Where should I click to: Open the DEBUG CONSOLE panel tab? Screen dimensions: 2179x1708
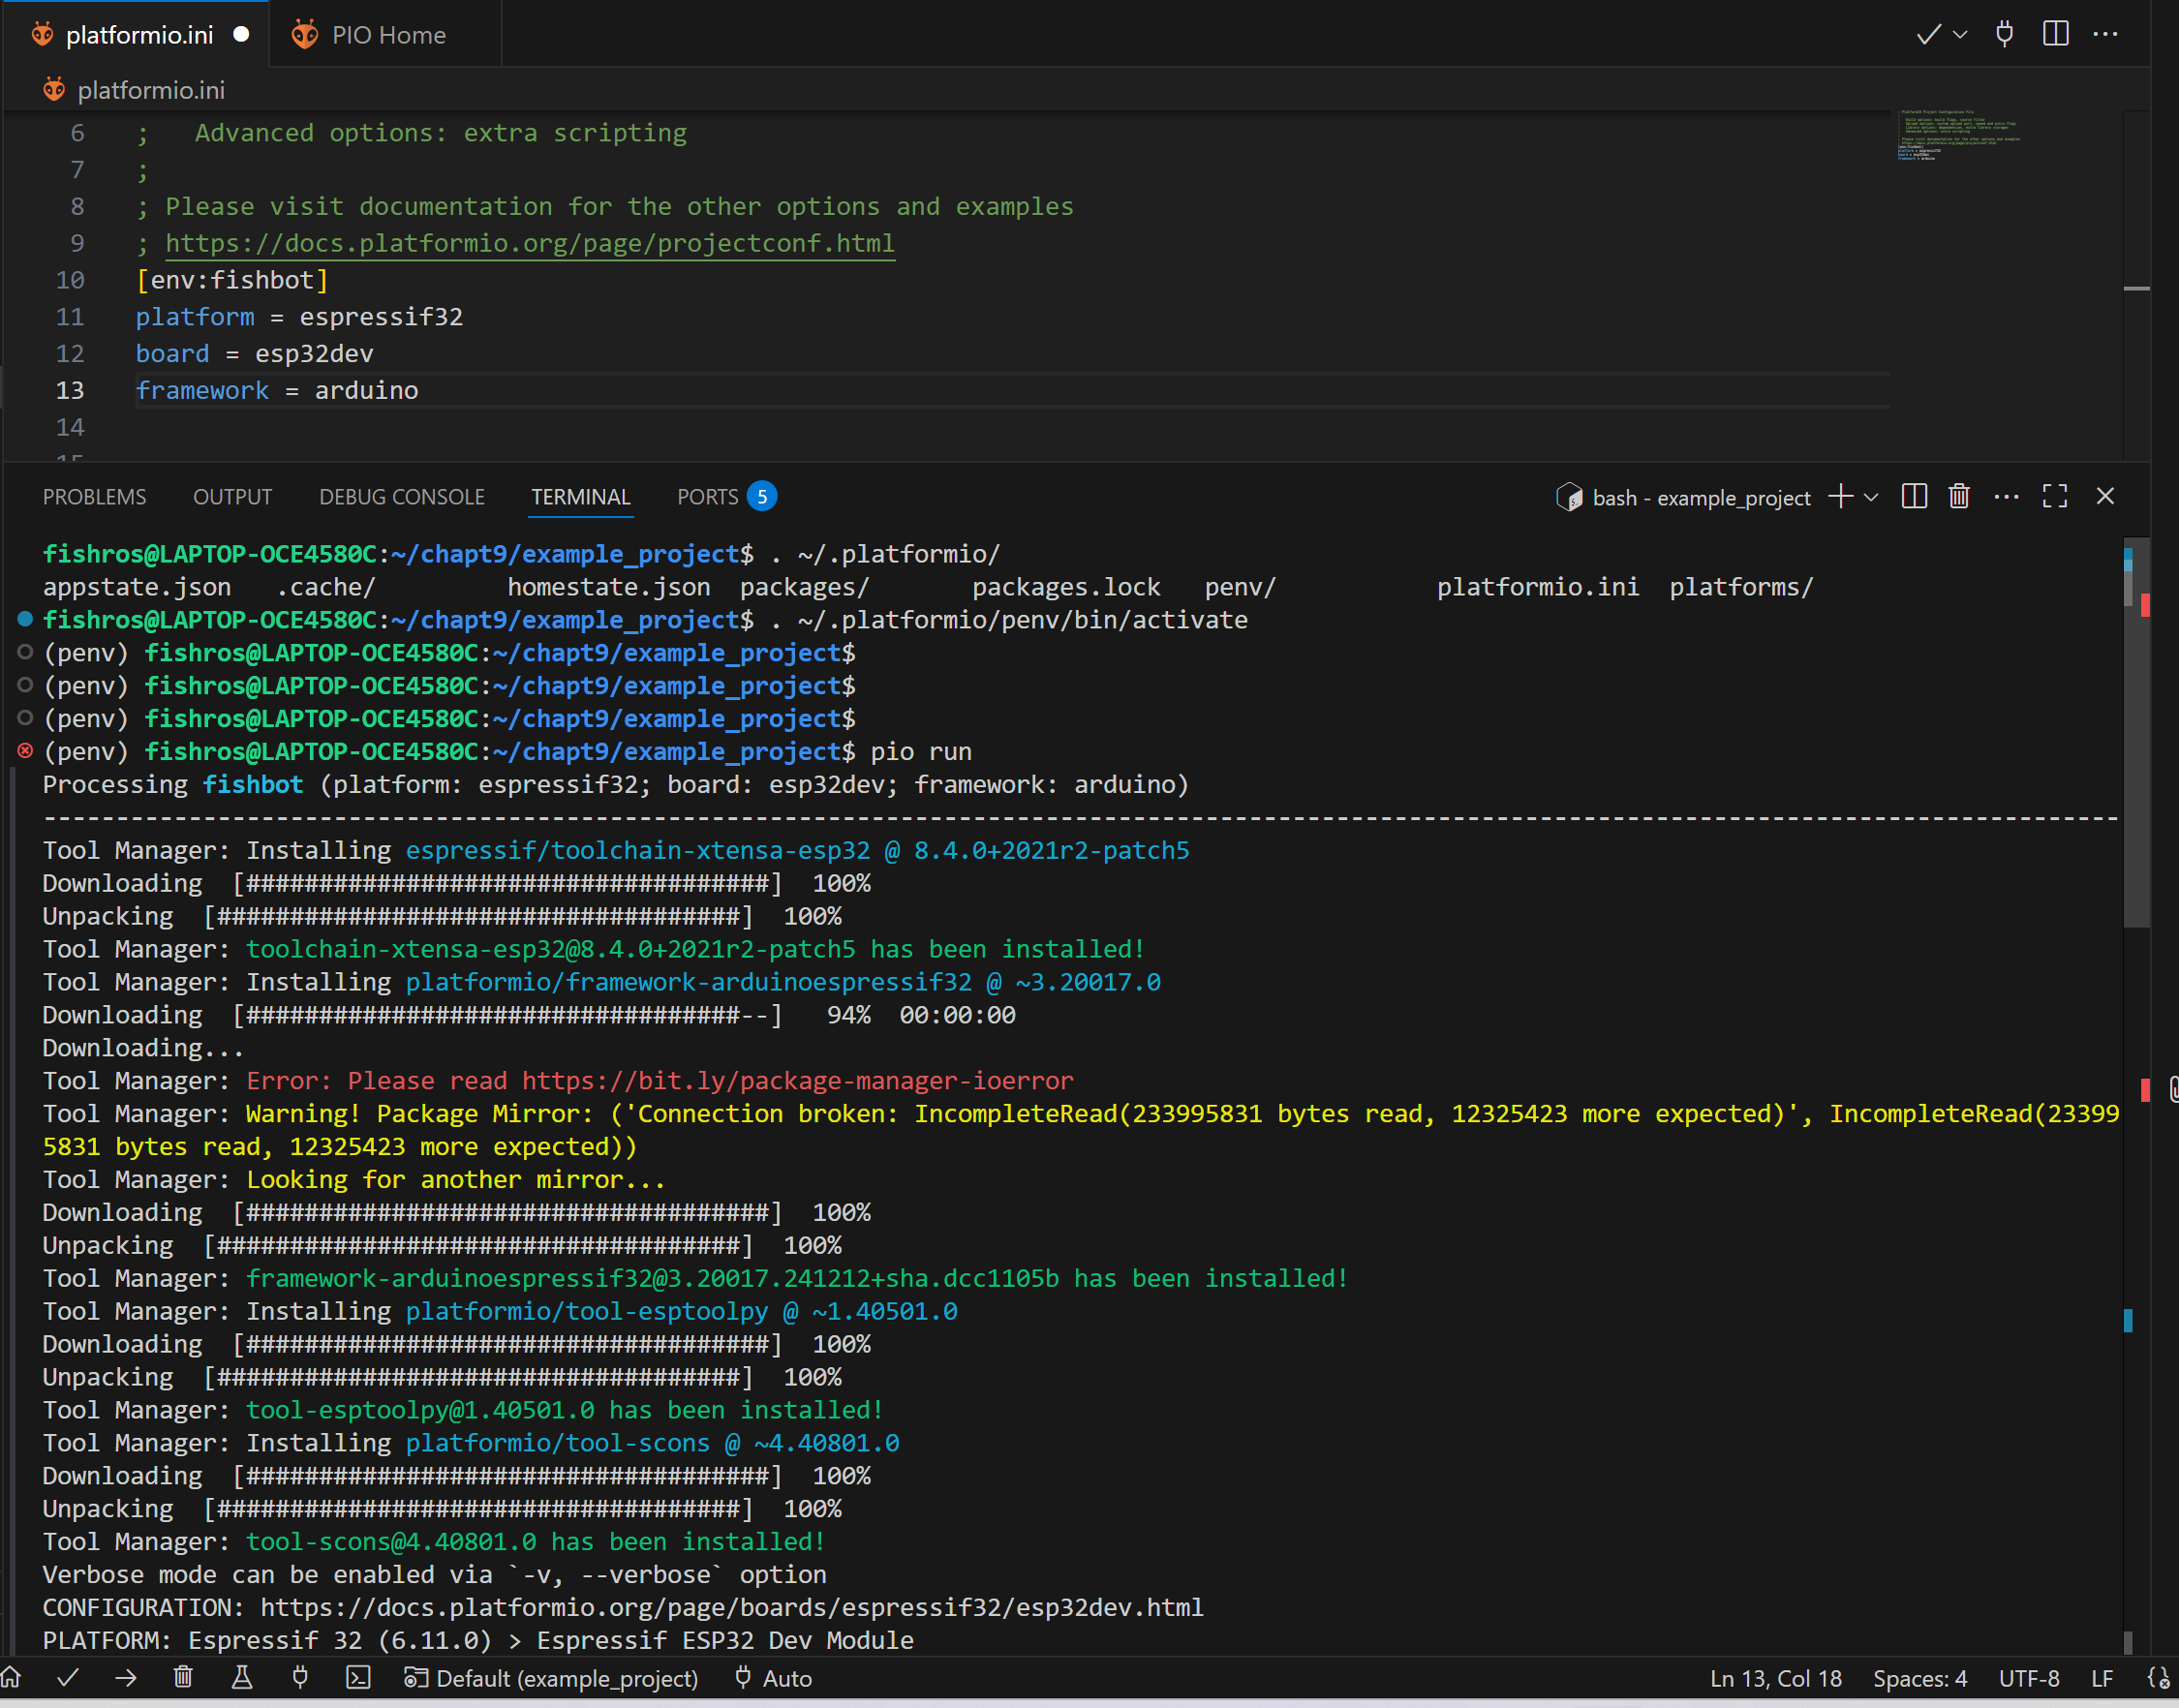pyautogui.click(x=402, y=497)
